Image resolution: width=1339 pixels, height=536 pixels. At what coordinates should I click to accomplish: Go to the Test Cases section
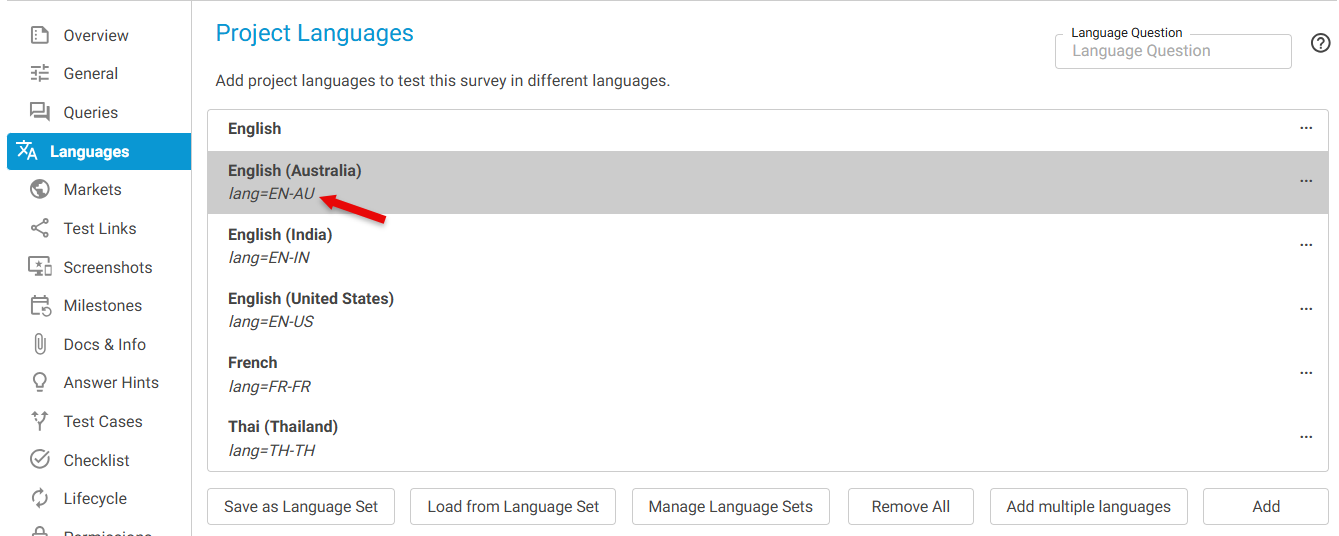(102, 422)
